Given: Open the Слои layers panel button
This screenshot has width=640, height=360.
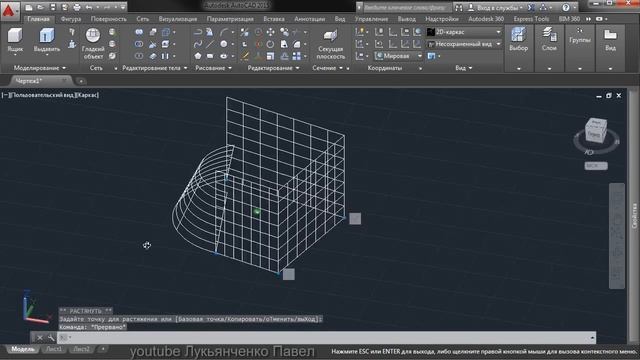Looking at the screenshot, I should [549, 40].
